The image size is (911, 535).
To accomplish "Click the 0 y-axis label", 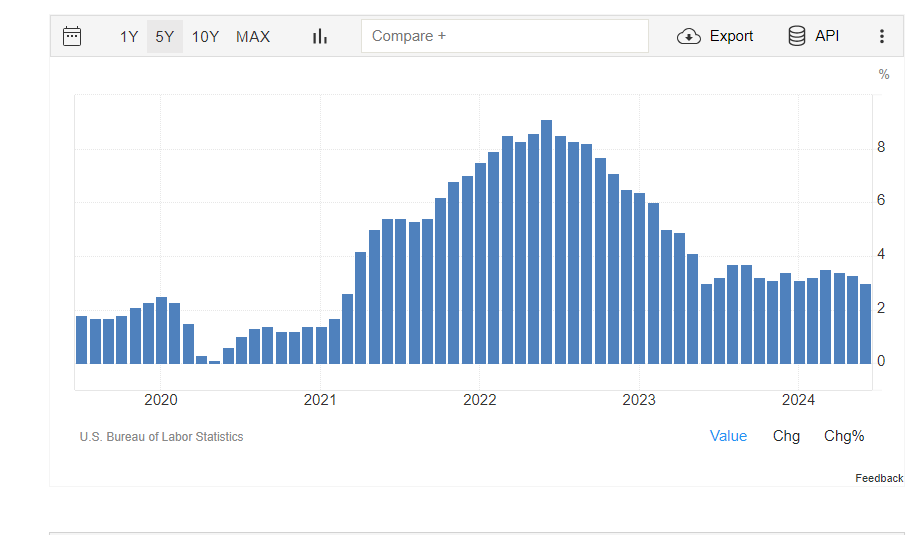I will pyautogui.click(x=881, y=361).
